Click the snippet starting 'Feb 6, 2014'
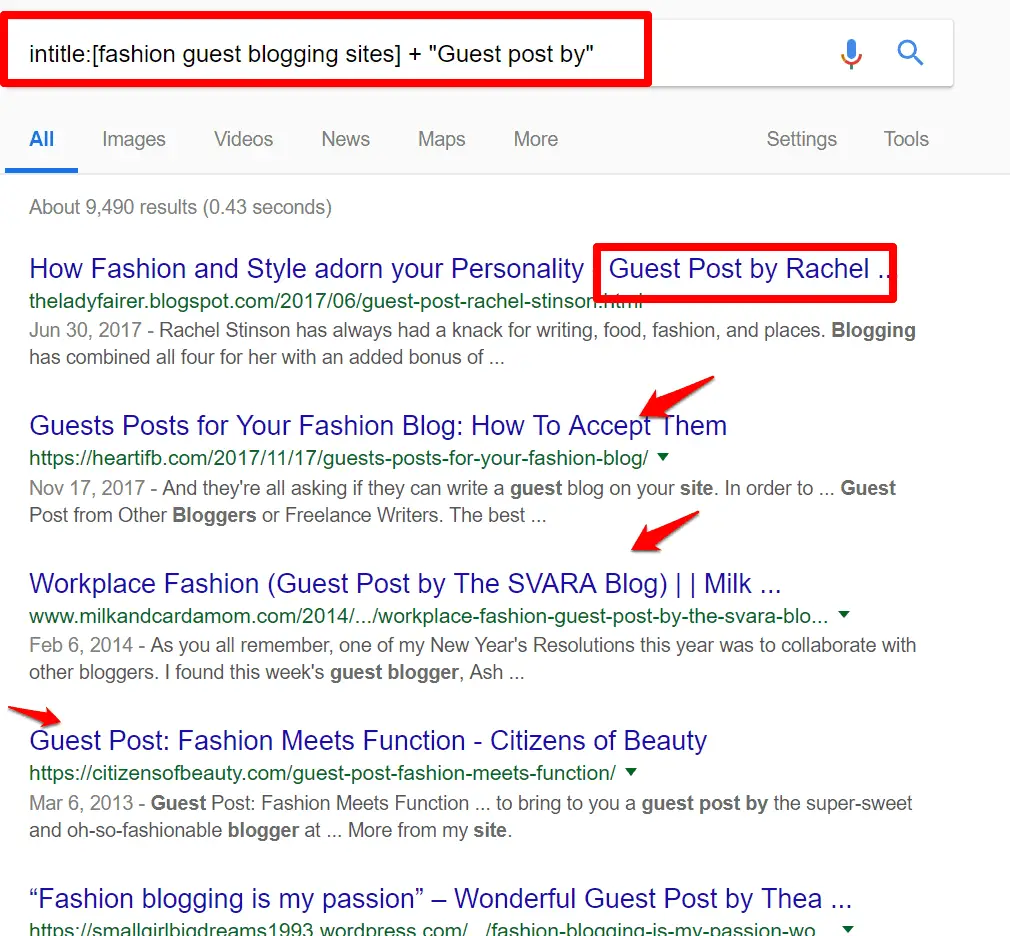 (x=472, y=659)
